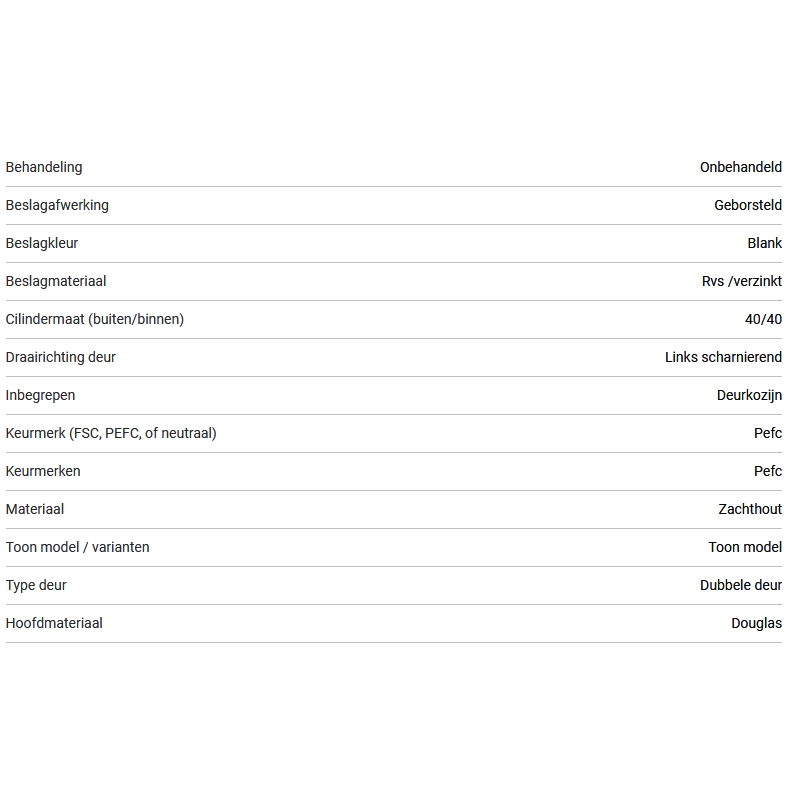
Task: Select the Links scharnierend value
Action: tap(723, 357)
